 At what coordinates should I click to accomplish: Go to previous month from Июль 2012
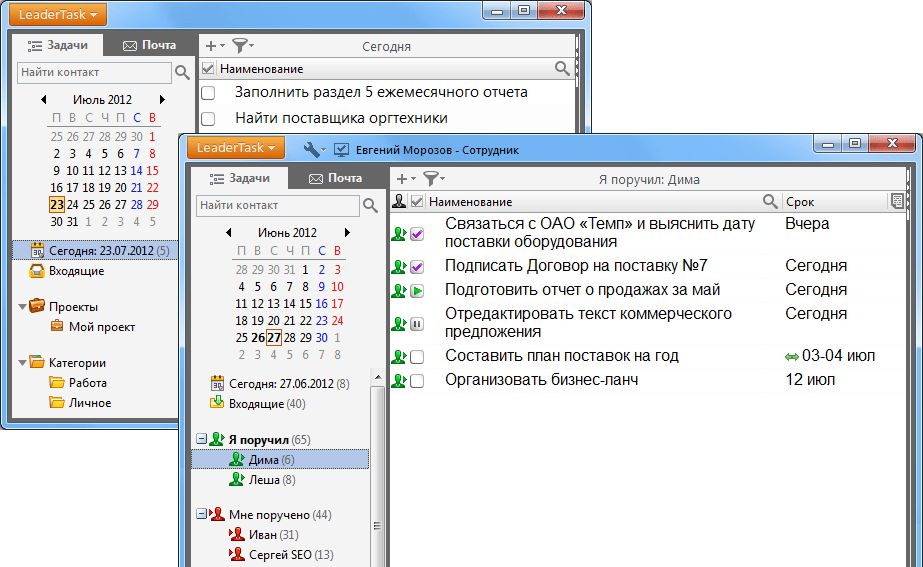44,100
